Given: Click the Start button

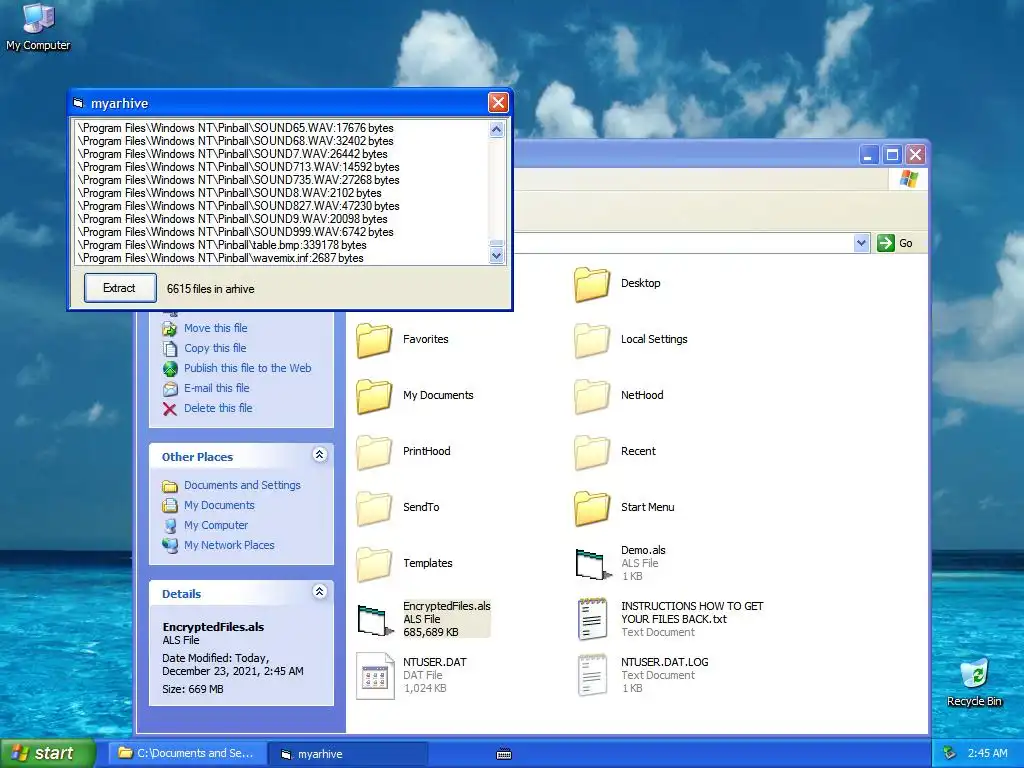Looking at the screenshot, I should [48, 753].
